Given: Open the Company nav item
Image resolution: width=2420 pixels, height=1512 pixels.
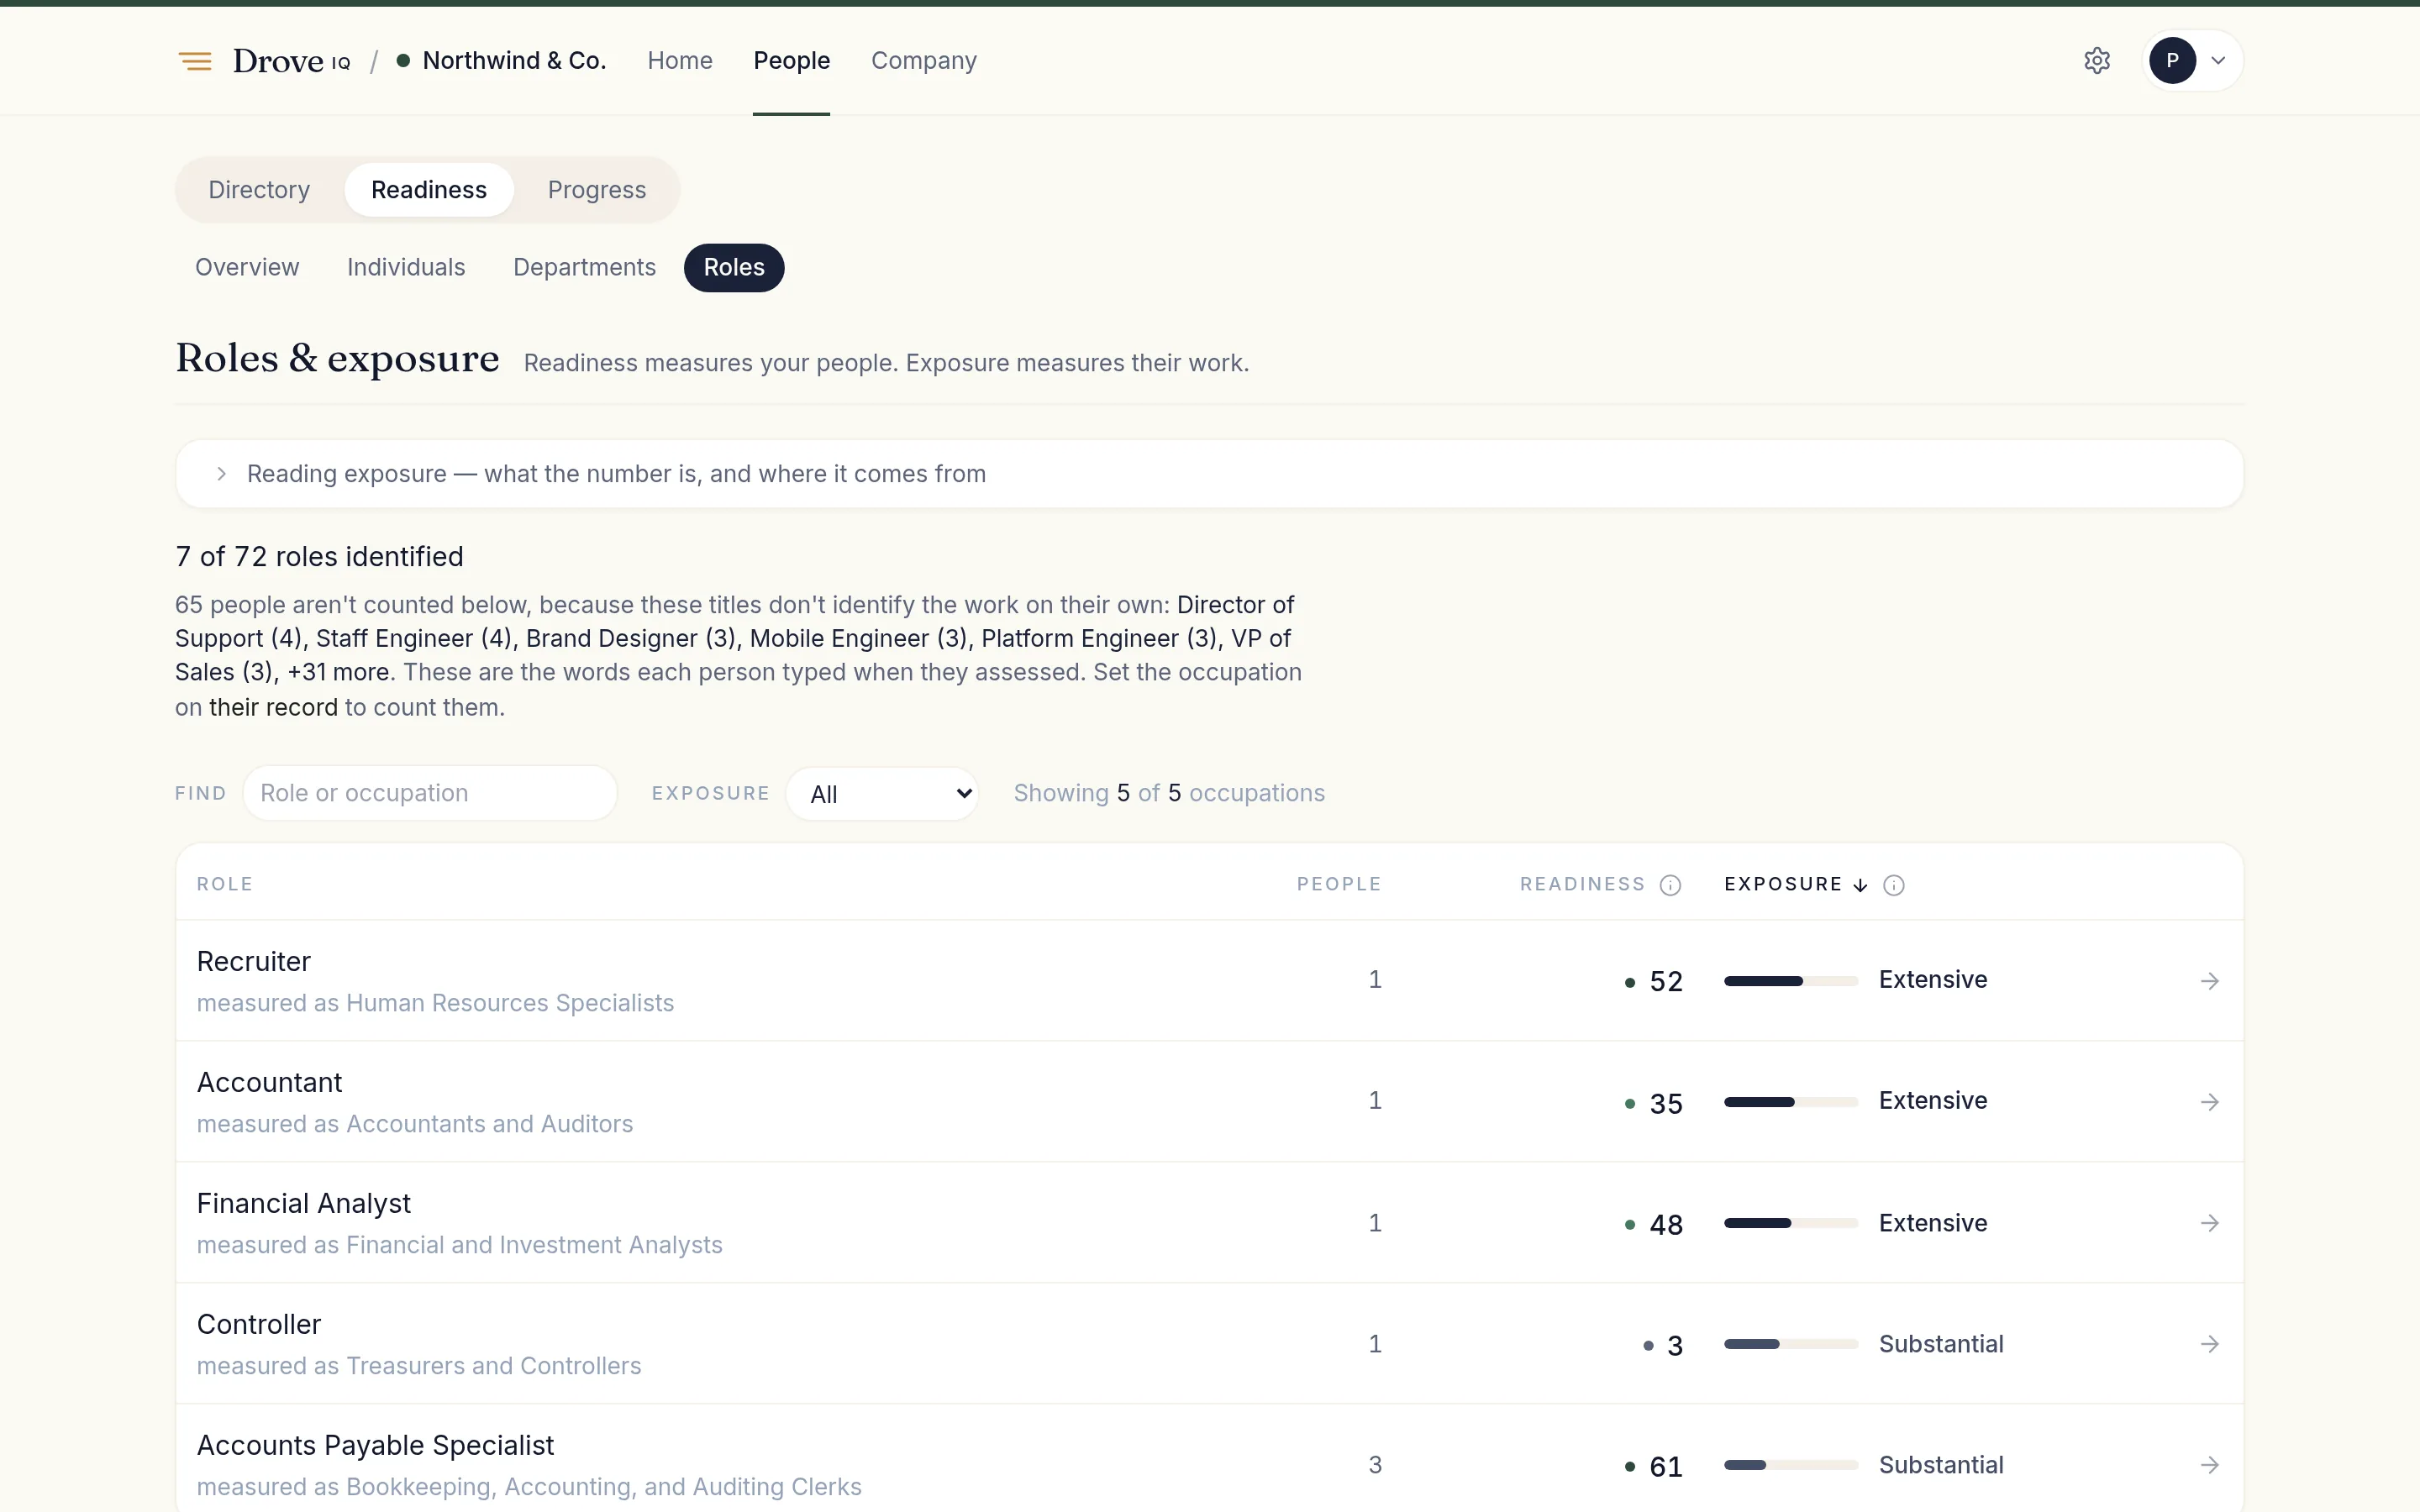Looking at the screenshot, I should (923, 61).
